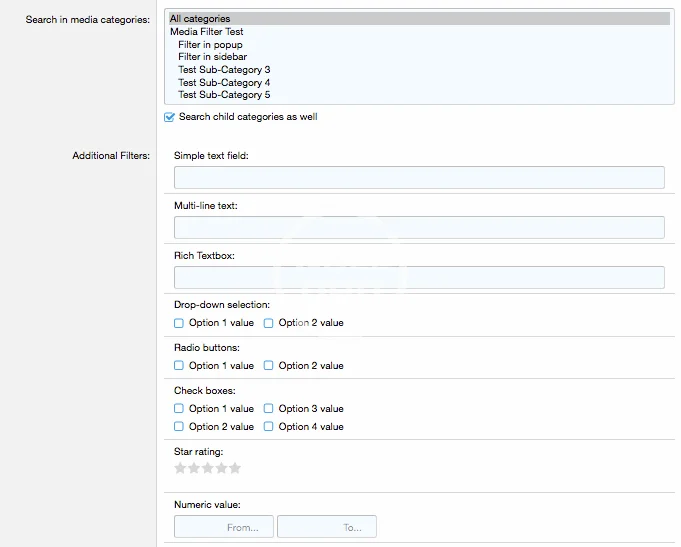
Task: Select All categories in the list
Action: pos(200,19)
